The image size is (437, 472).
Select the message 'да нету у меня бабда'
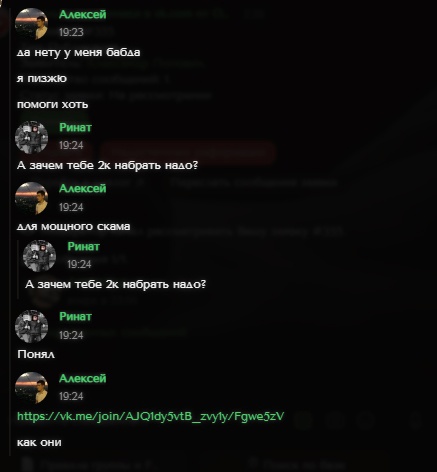[x=78, y=53]
